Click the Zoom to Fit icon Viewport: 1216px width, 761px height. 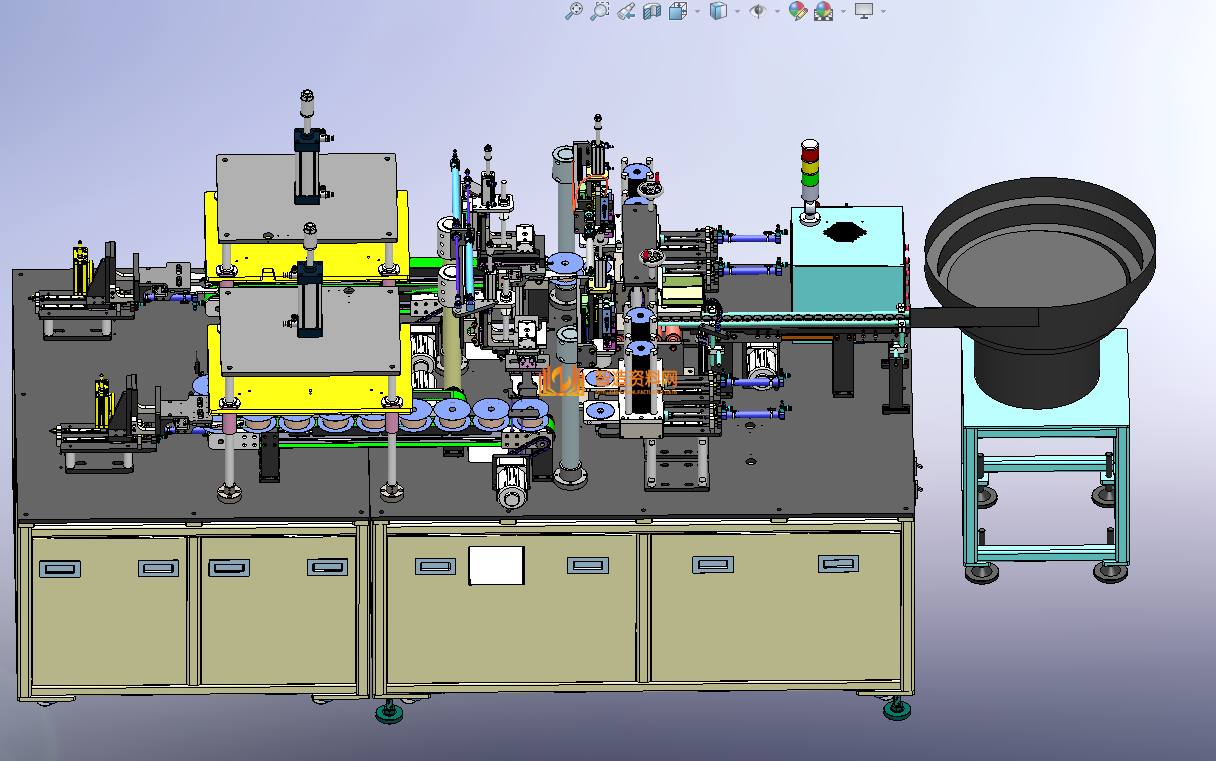(x=574, y=11)
